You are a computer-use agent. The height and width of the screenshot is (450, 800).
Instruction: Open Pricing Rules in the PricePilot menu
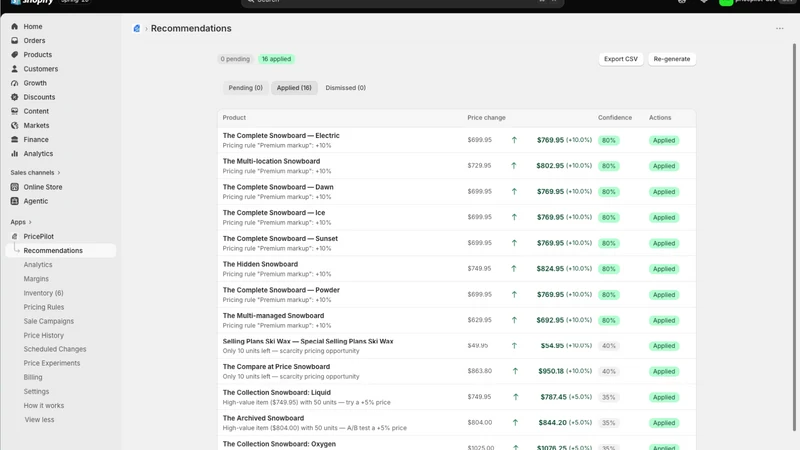click(44, 307)
